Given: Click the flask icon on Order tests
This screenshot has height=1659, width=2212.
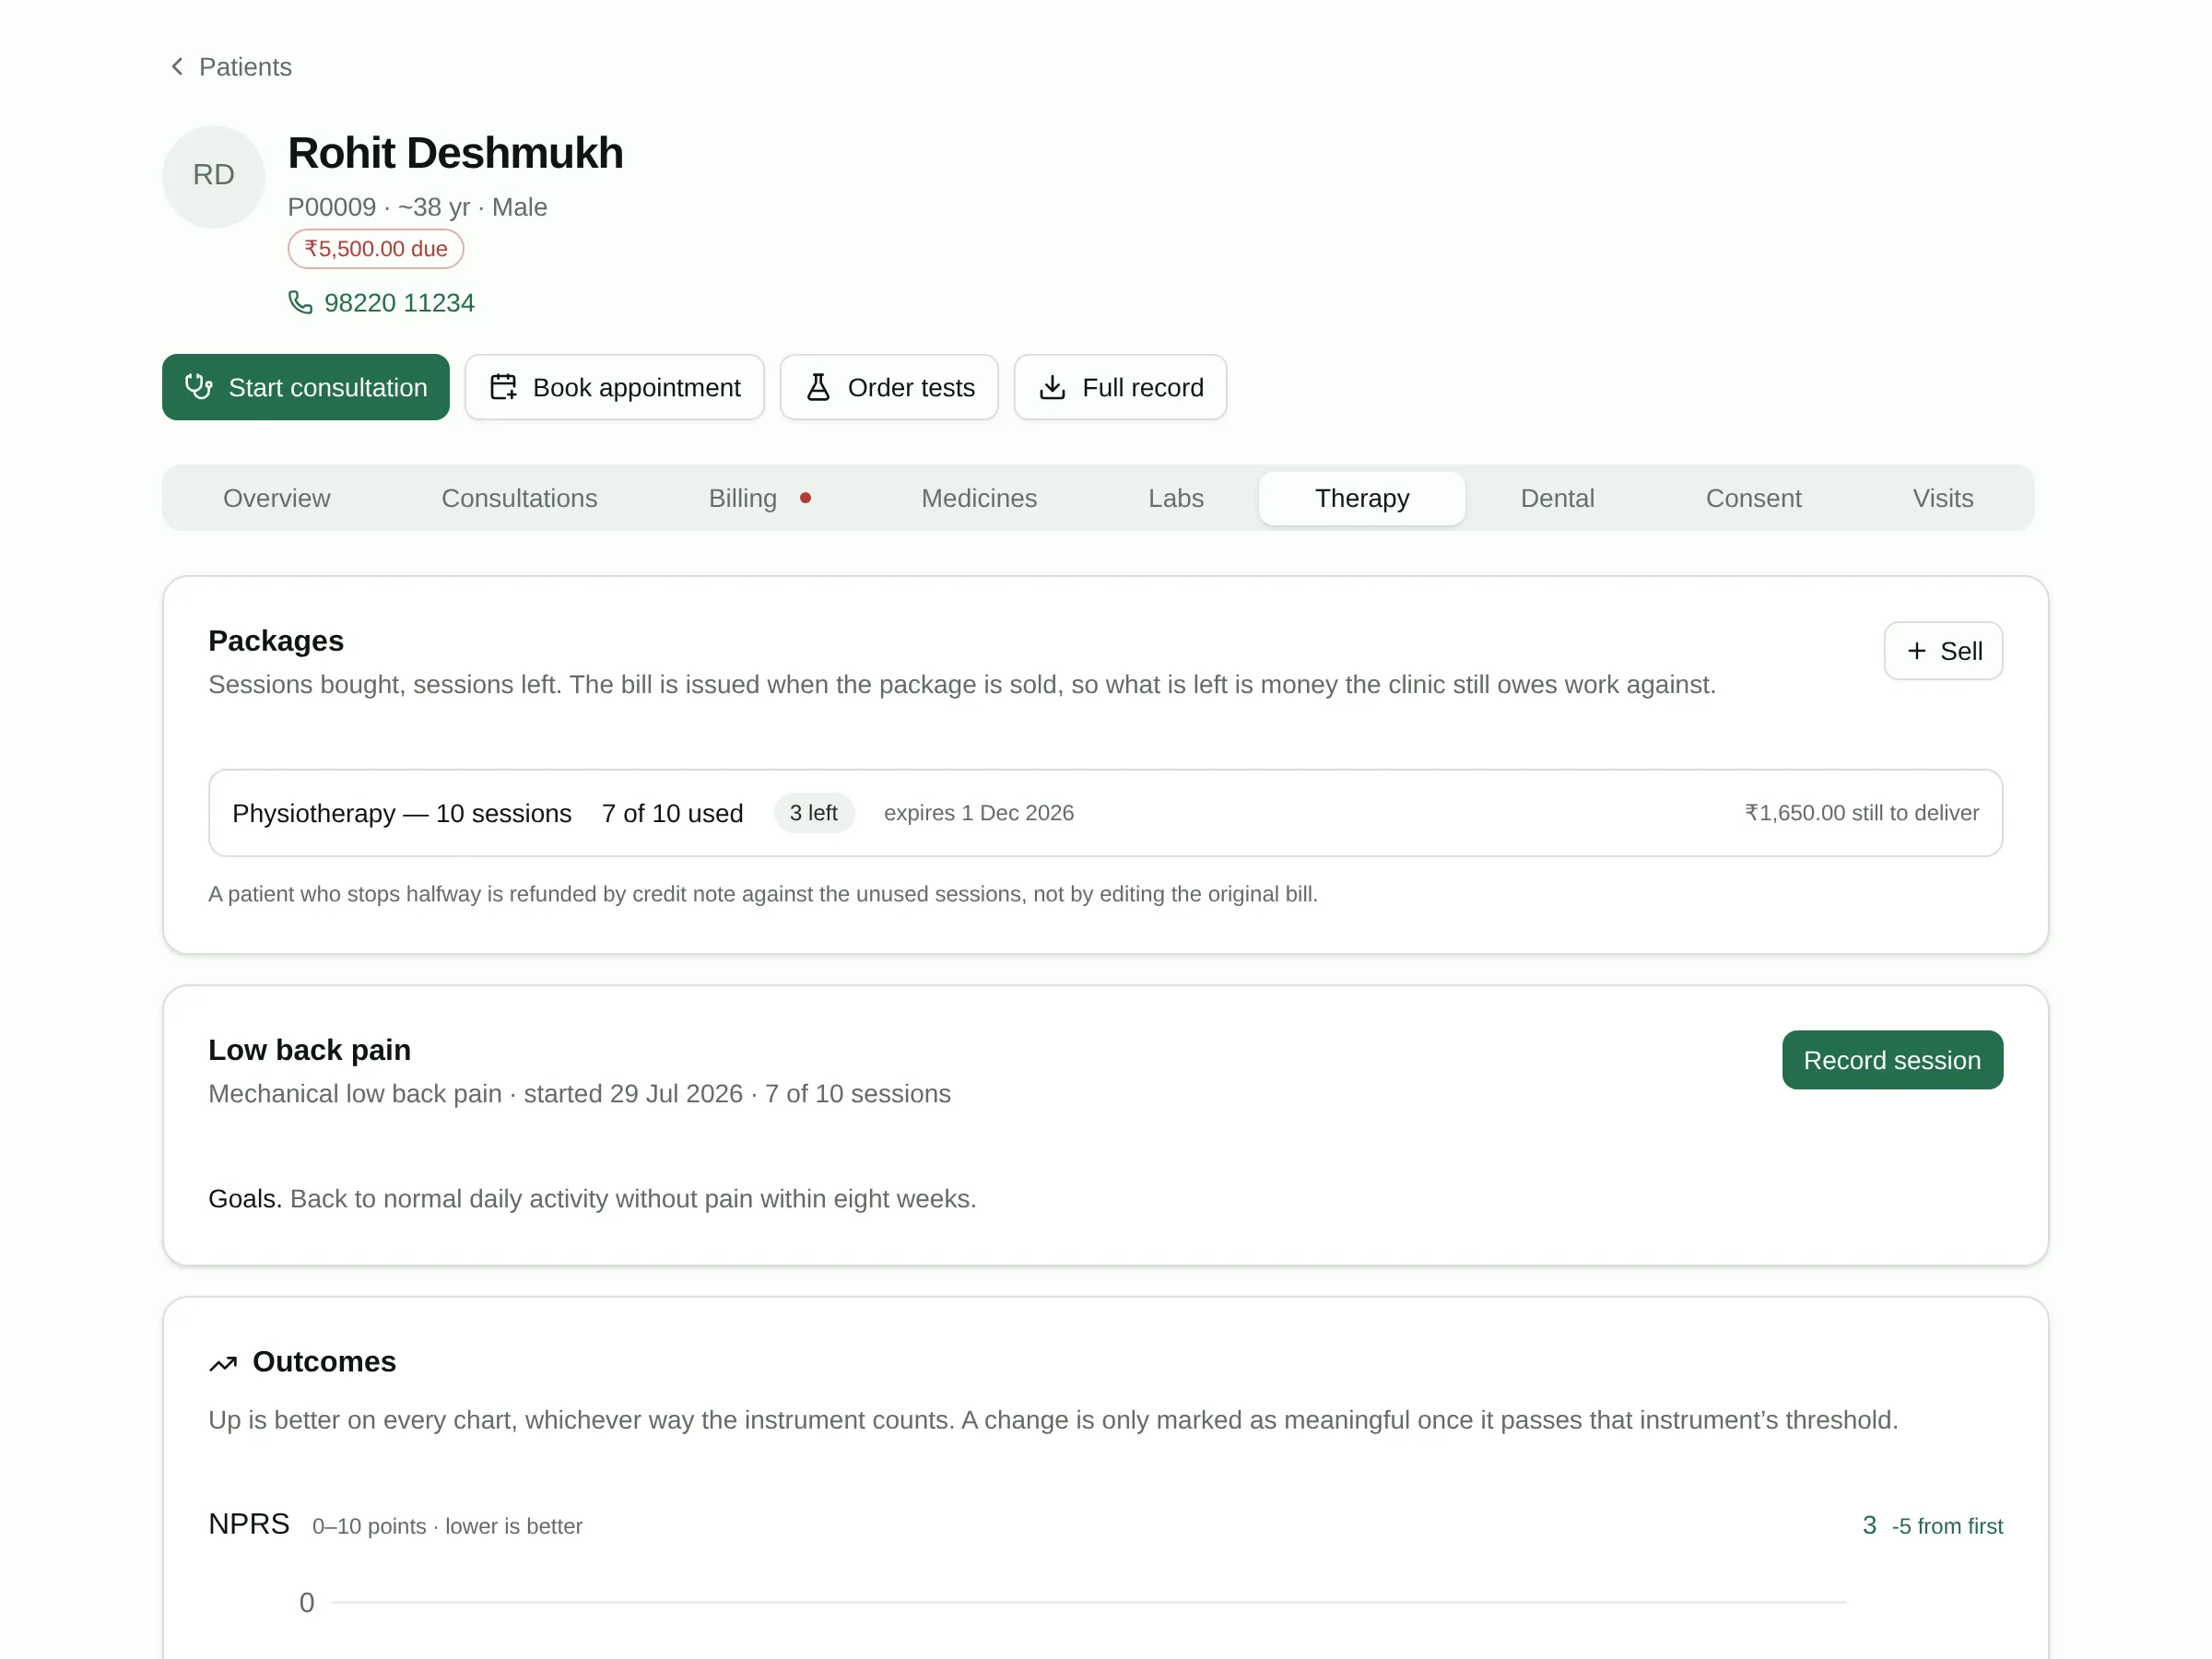Looking at the screenshot, I should point(818,387).
